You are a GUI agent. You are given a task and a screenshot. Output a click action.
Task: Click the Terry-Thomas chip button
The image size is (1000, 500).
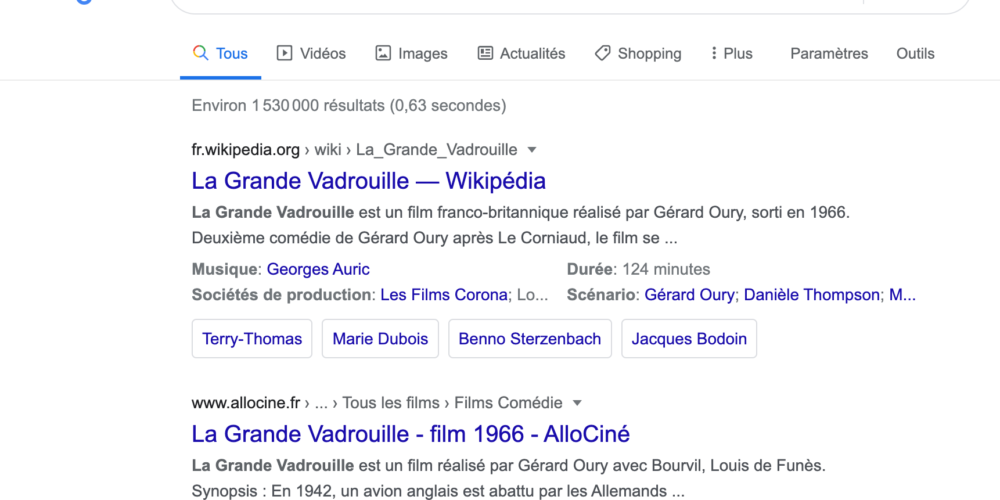[x=252, y=339]
